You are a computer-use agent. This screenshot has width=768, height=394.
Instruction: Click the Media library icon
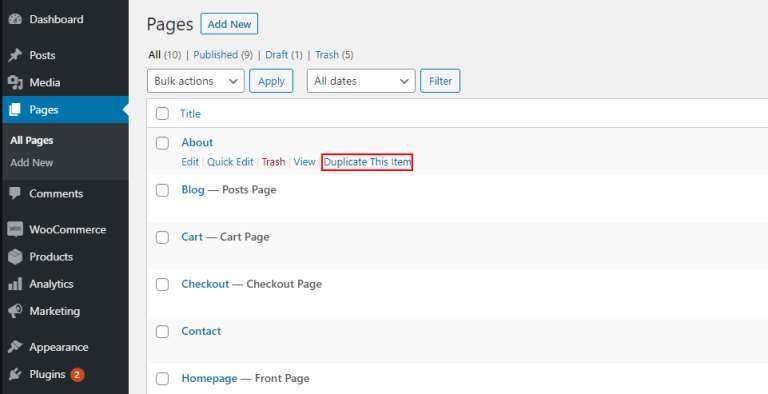pyautogui.click(x=15, y=83)
